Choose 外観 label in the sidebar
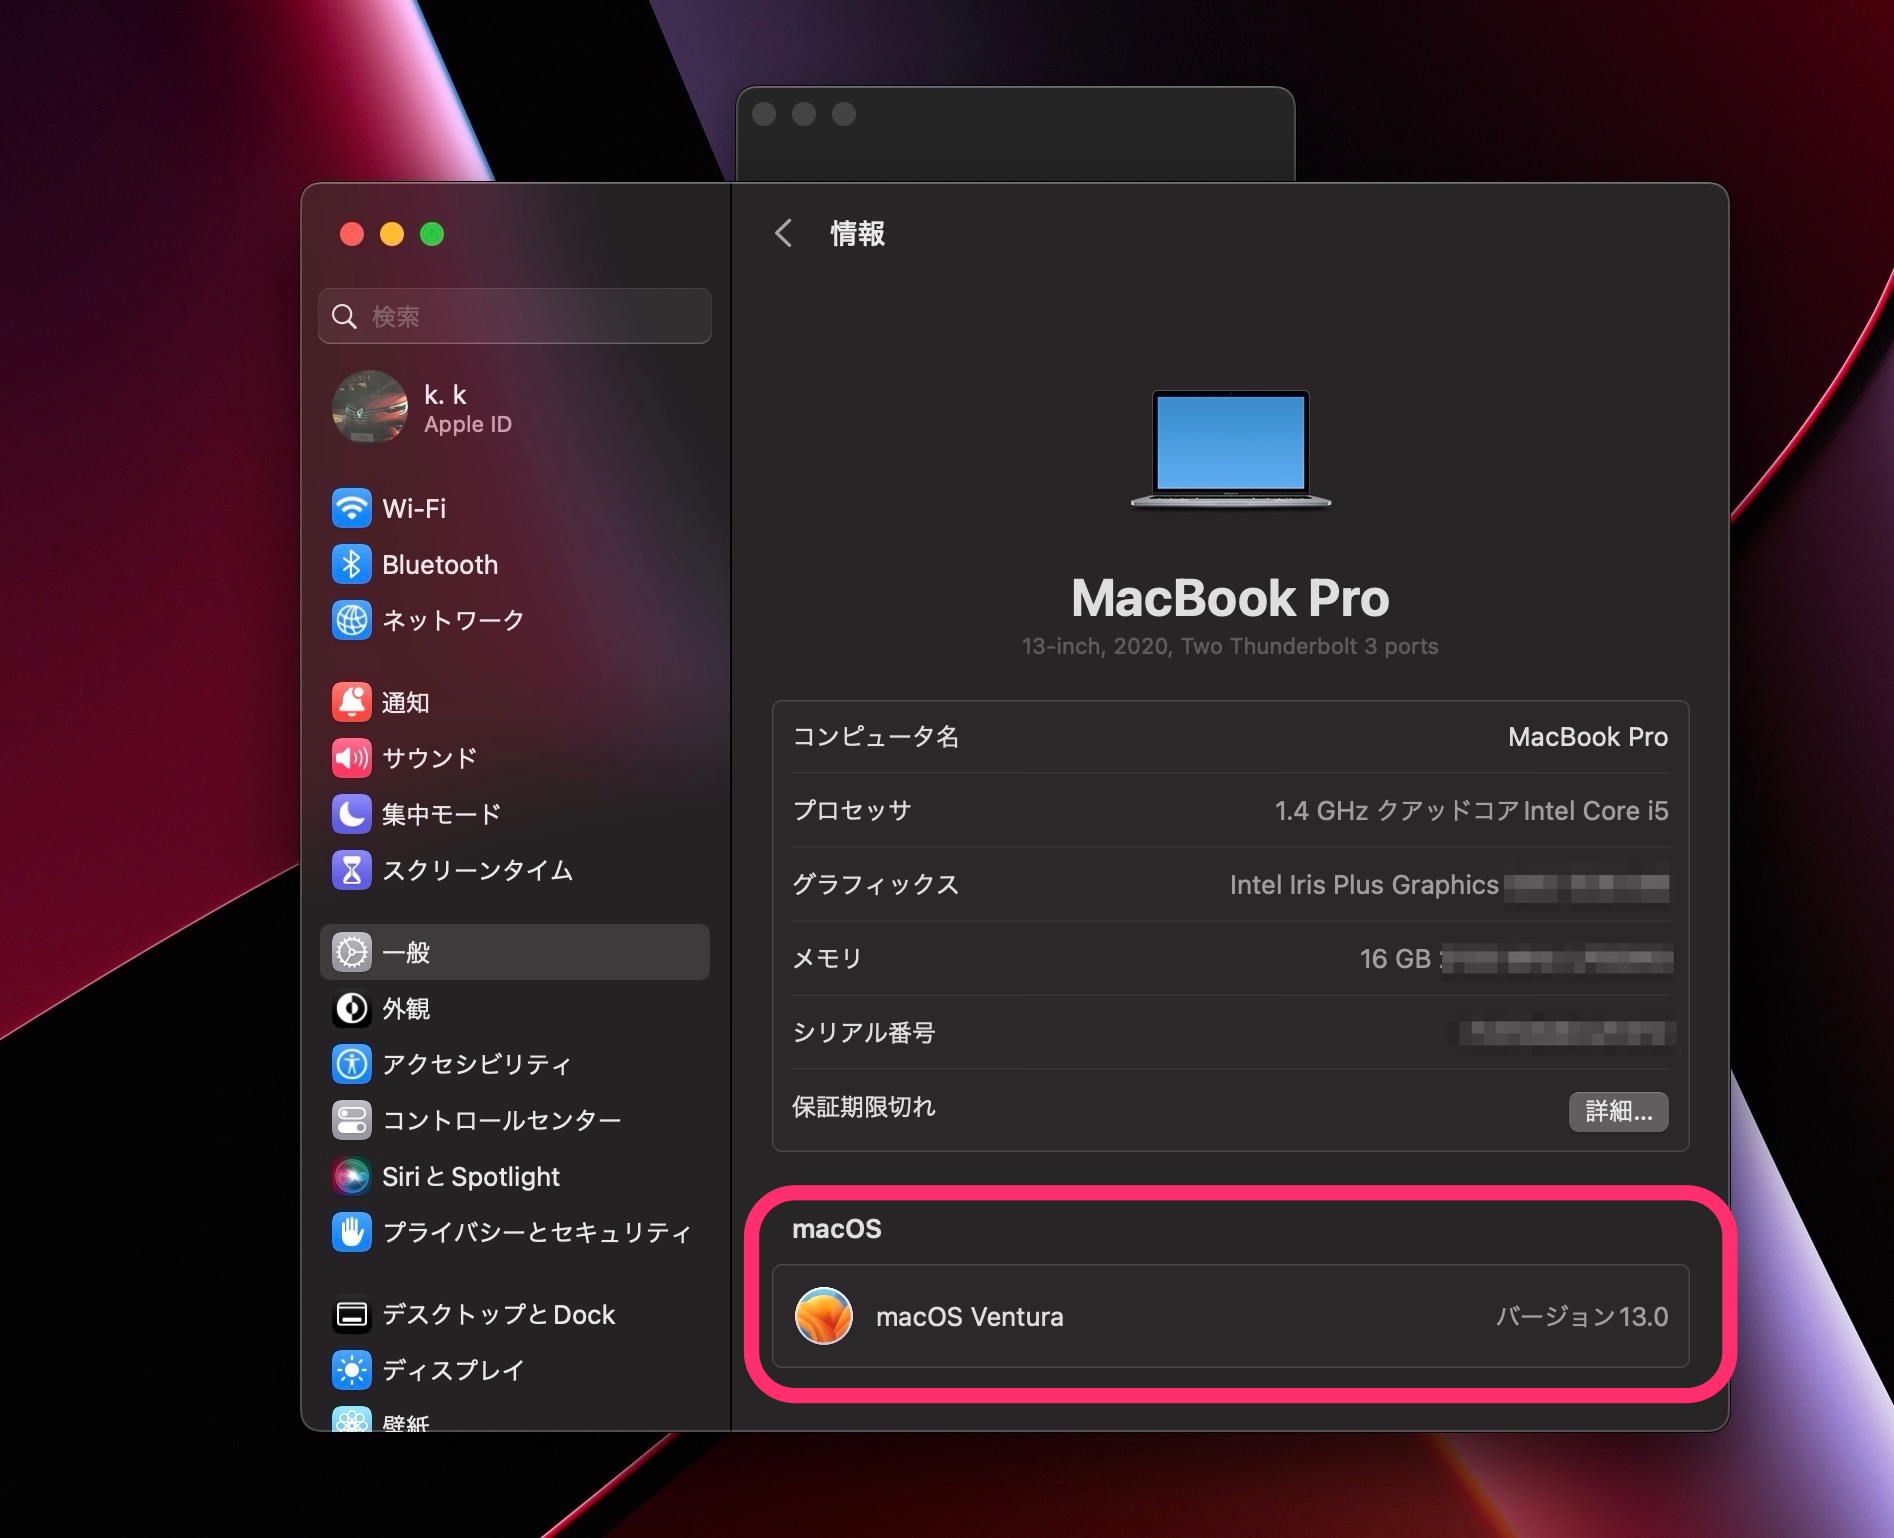This screenshot has width=1894, height=1538. click(406, 1008)
